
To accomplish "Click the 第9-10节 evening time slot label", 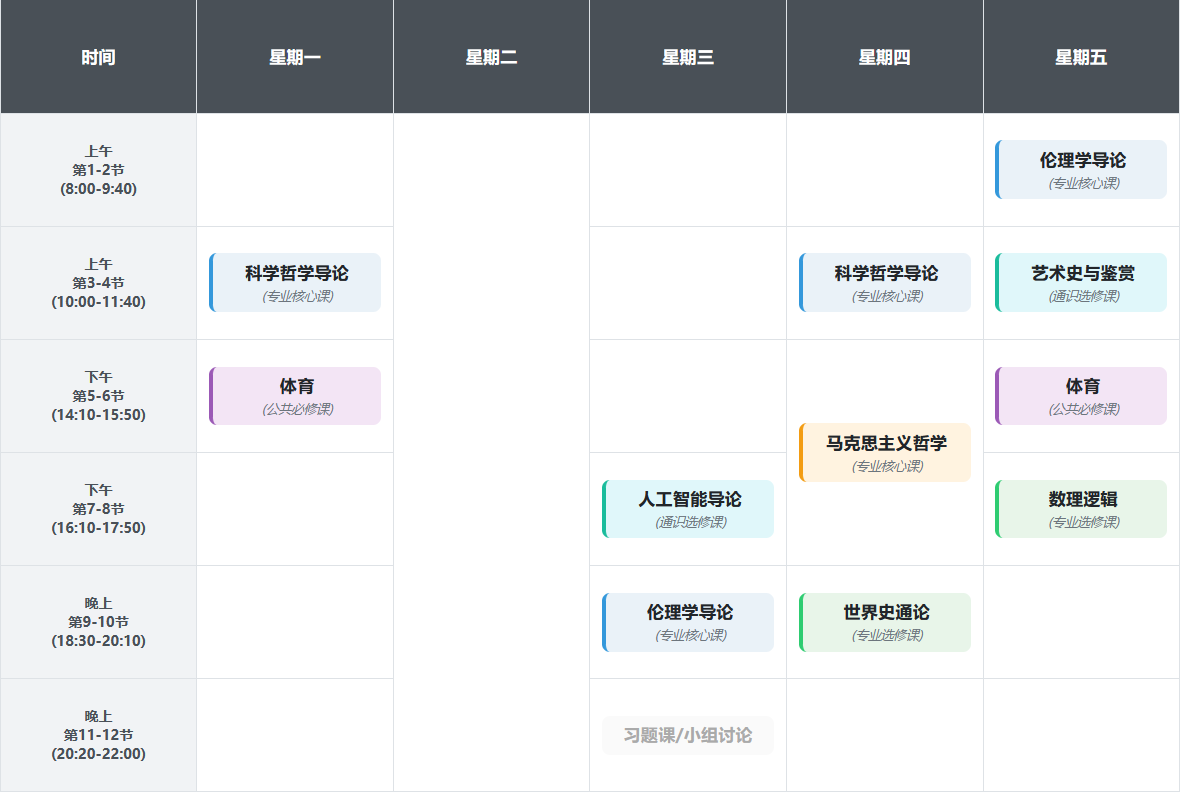I will 98,622.
